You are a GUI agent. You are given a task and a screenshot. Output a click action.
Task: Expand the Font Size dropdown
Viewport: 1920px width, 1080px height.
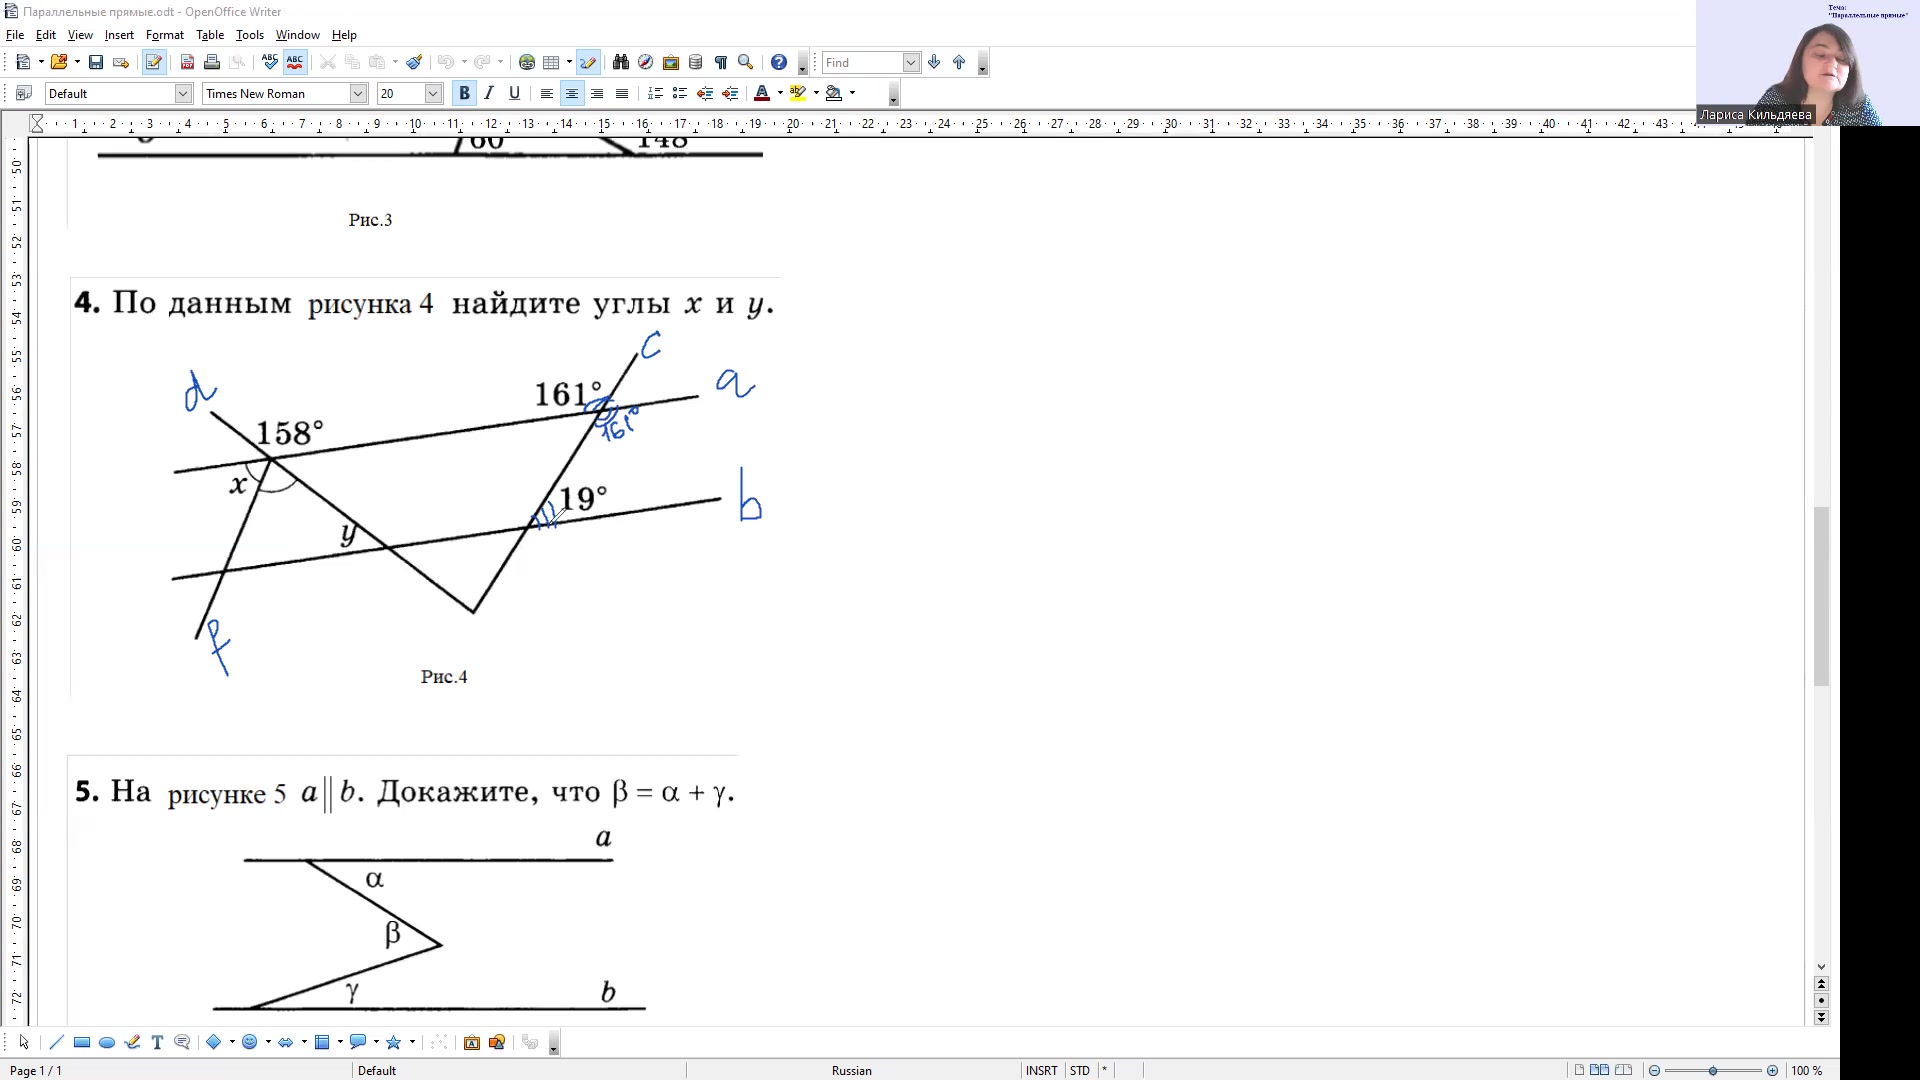click(434, 94)
